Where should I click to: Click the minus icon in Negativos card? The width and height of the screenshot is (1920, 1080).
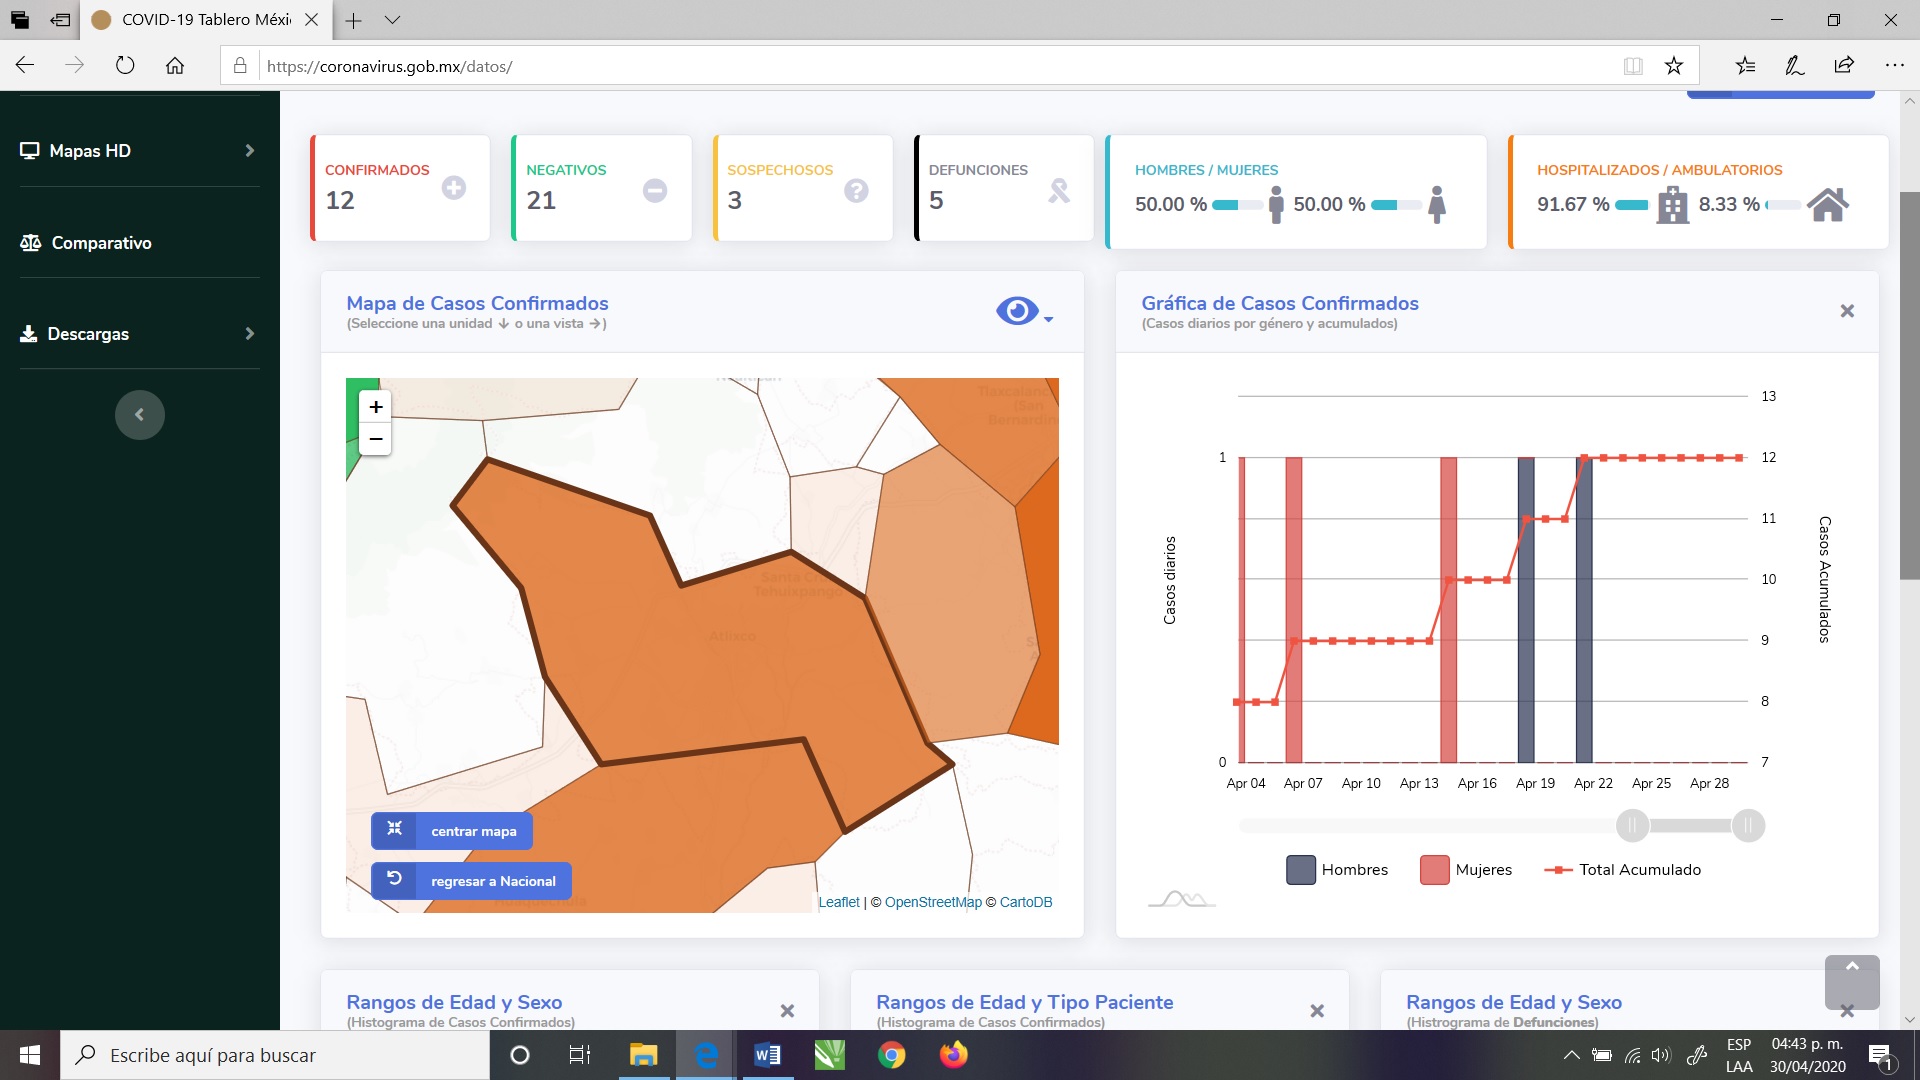[x=655, y=190]
